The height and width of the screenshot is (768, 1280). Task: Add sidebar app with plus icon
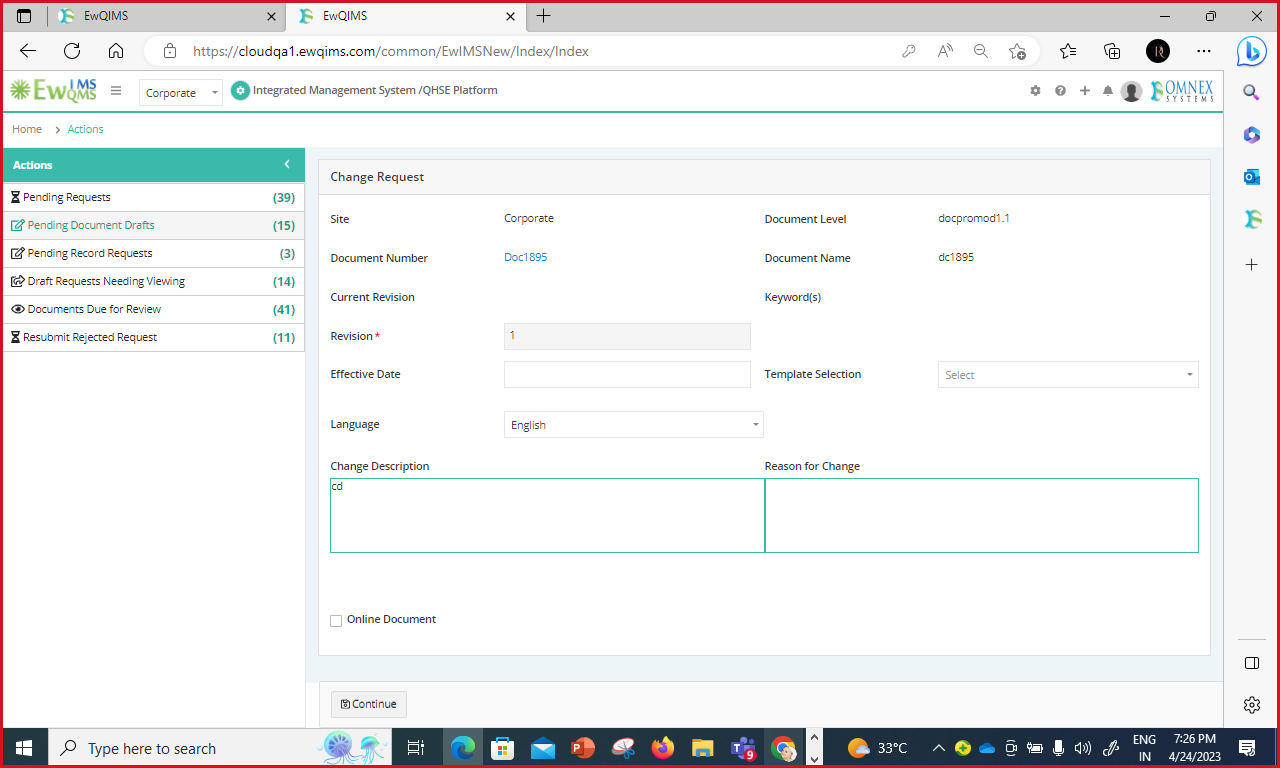pyautogui.click(x=1251, y=265)
